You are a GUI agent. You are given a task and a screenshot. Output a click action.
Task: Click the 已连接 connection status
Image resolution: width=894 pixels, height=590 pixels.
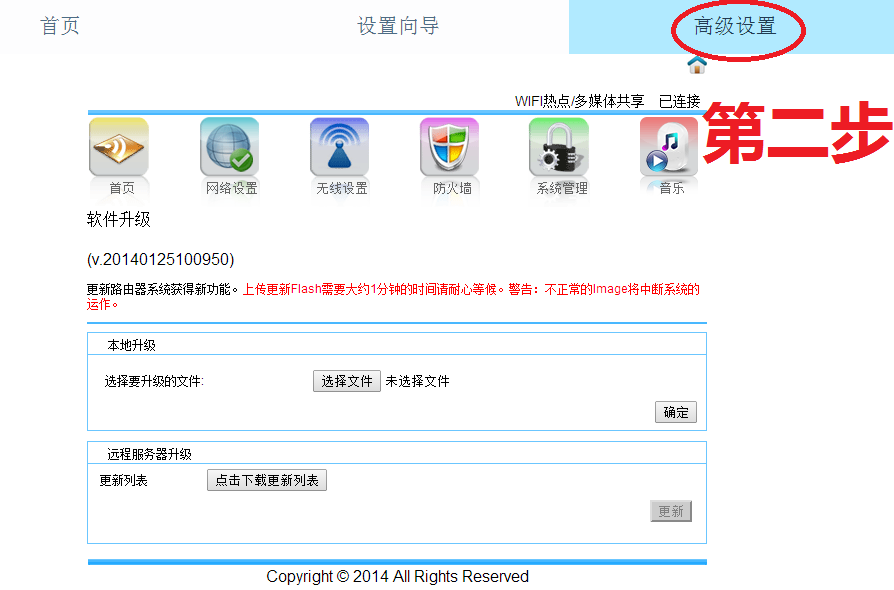pyautogui.click(x=679, y=101)
